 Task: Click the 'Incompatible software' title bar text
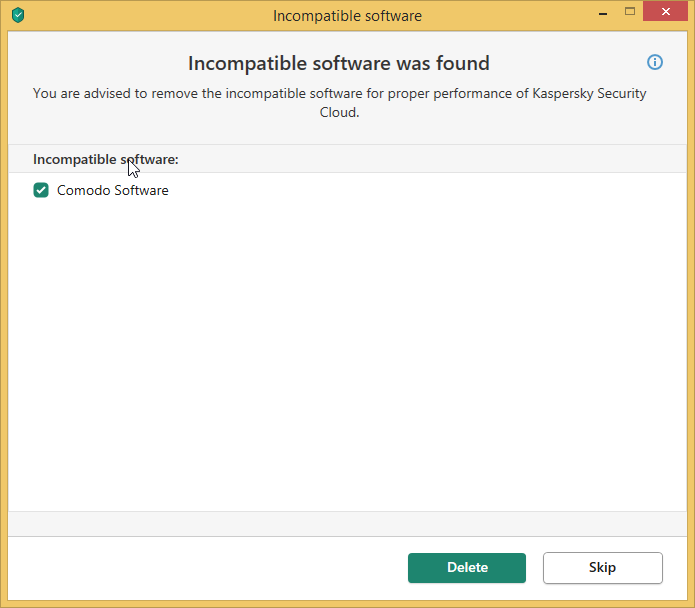coord(347,16)
